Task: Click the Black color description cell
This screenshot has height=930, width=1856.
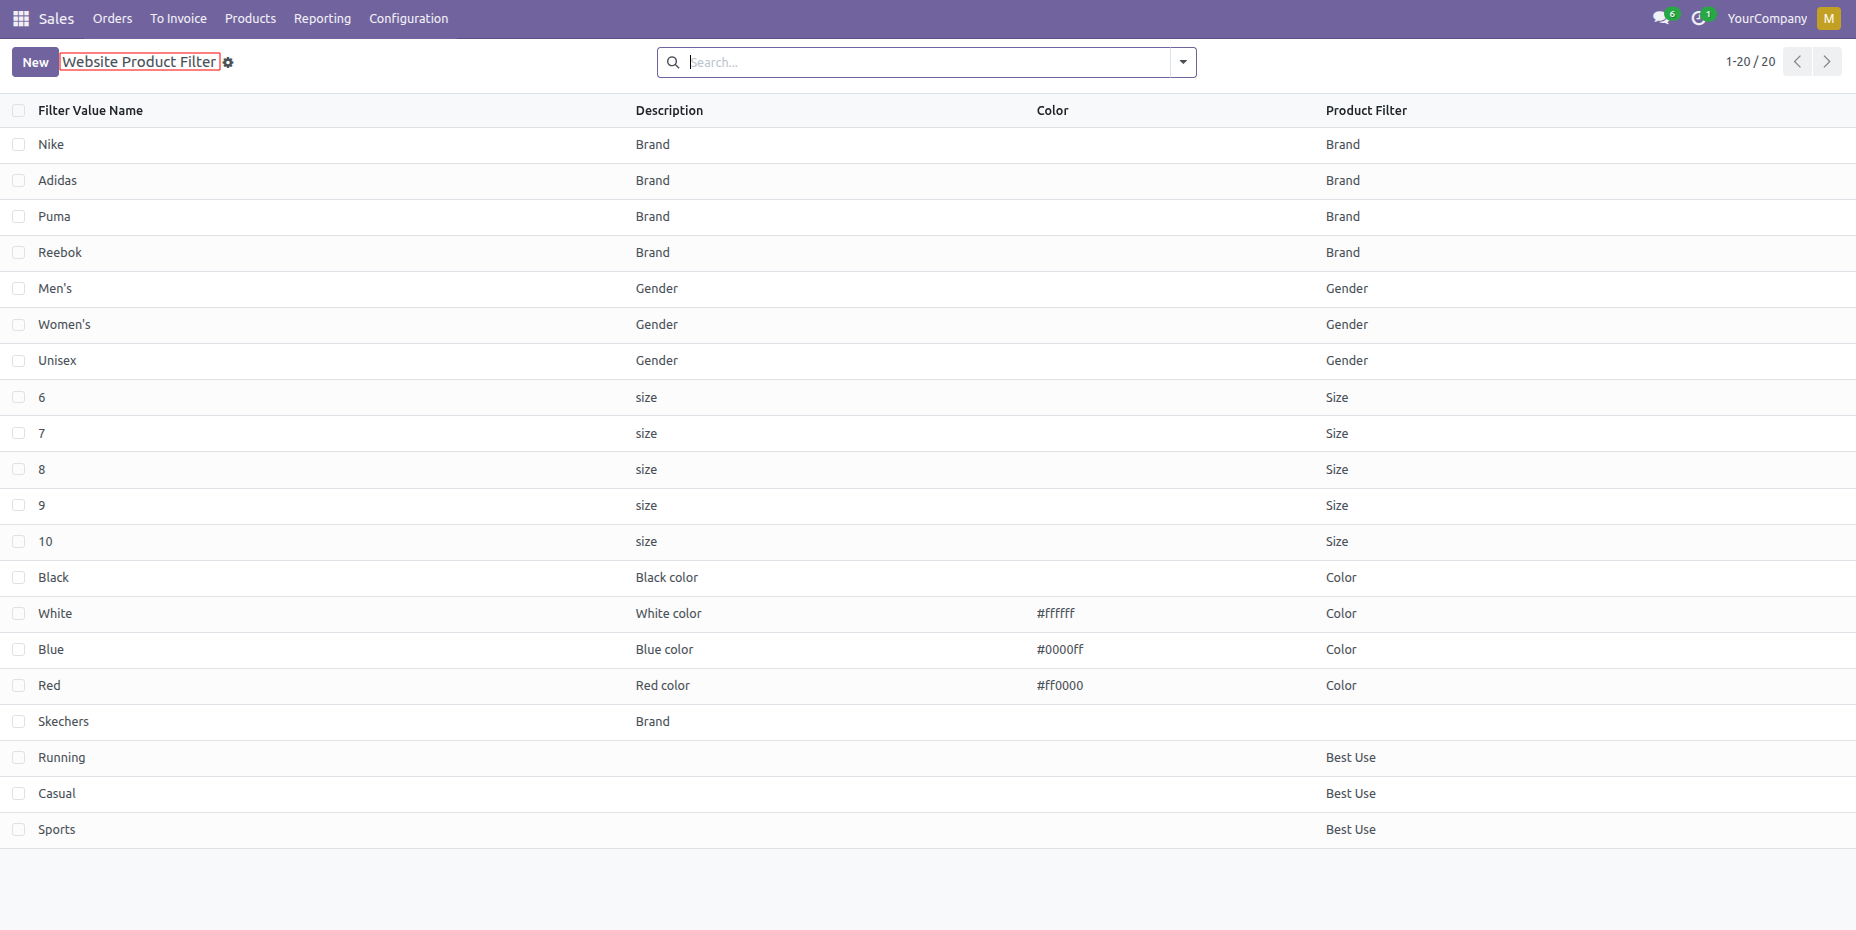Action: pos(667,578)
